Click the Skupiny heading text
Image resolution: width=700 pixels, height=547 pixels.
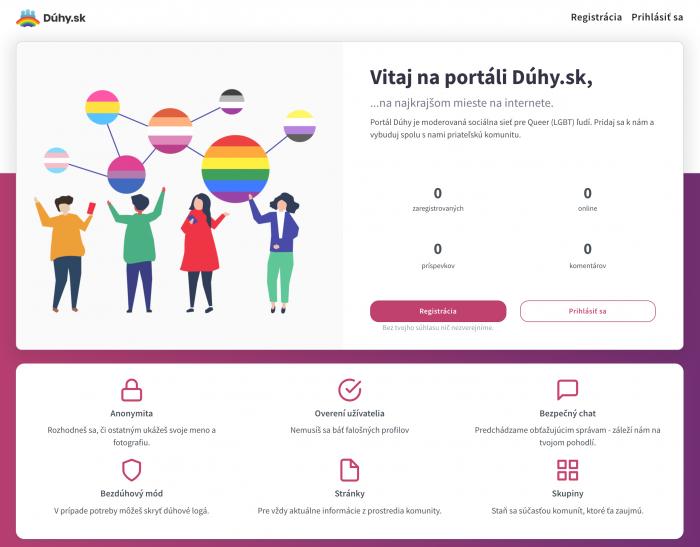pyautogui.click(x=567, y=493)
